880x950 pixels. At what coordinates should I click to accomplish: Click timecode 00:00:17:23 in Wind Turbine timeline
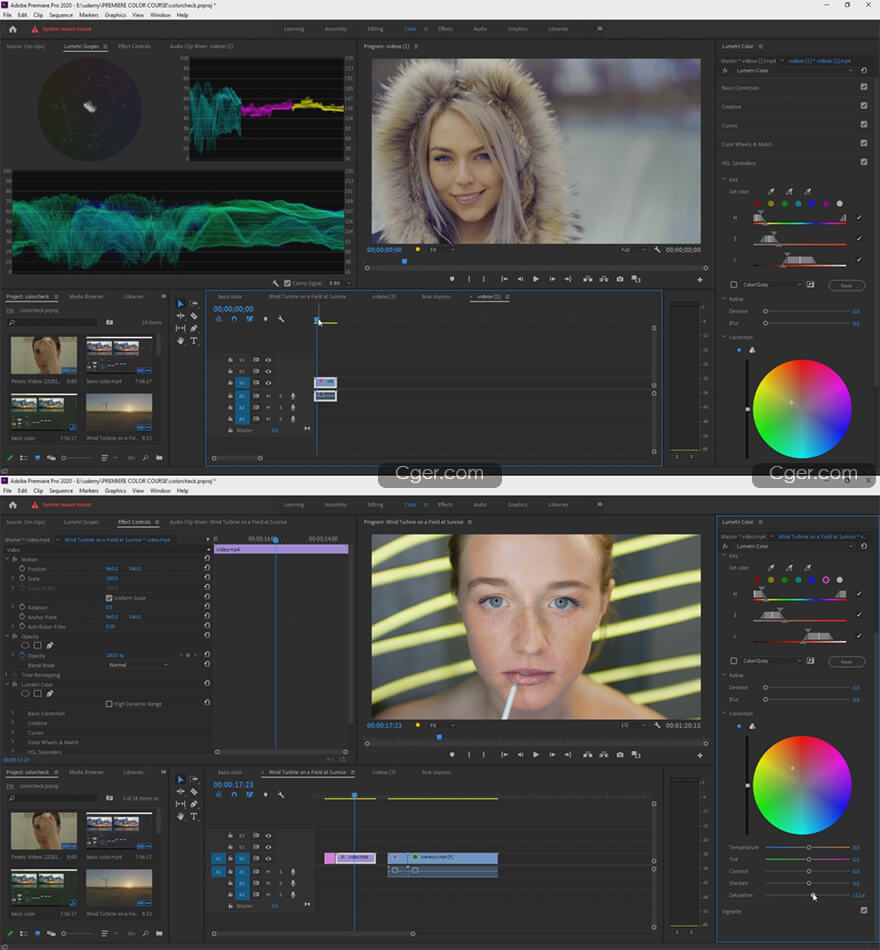(233, 785)
